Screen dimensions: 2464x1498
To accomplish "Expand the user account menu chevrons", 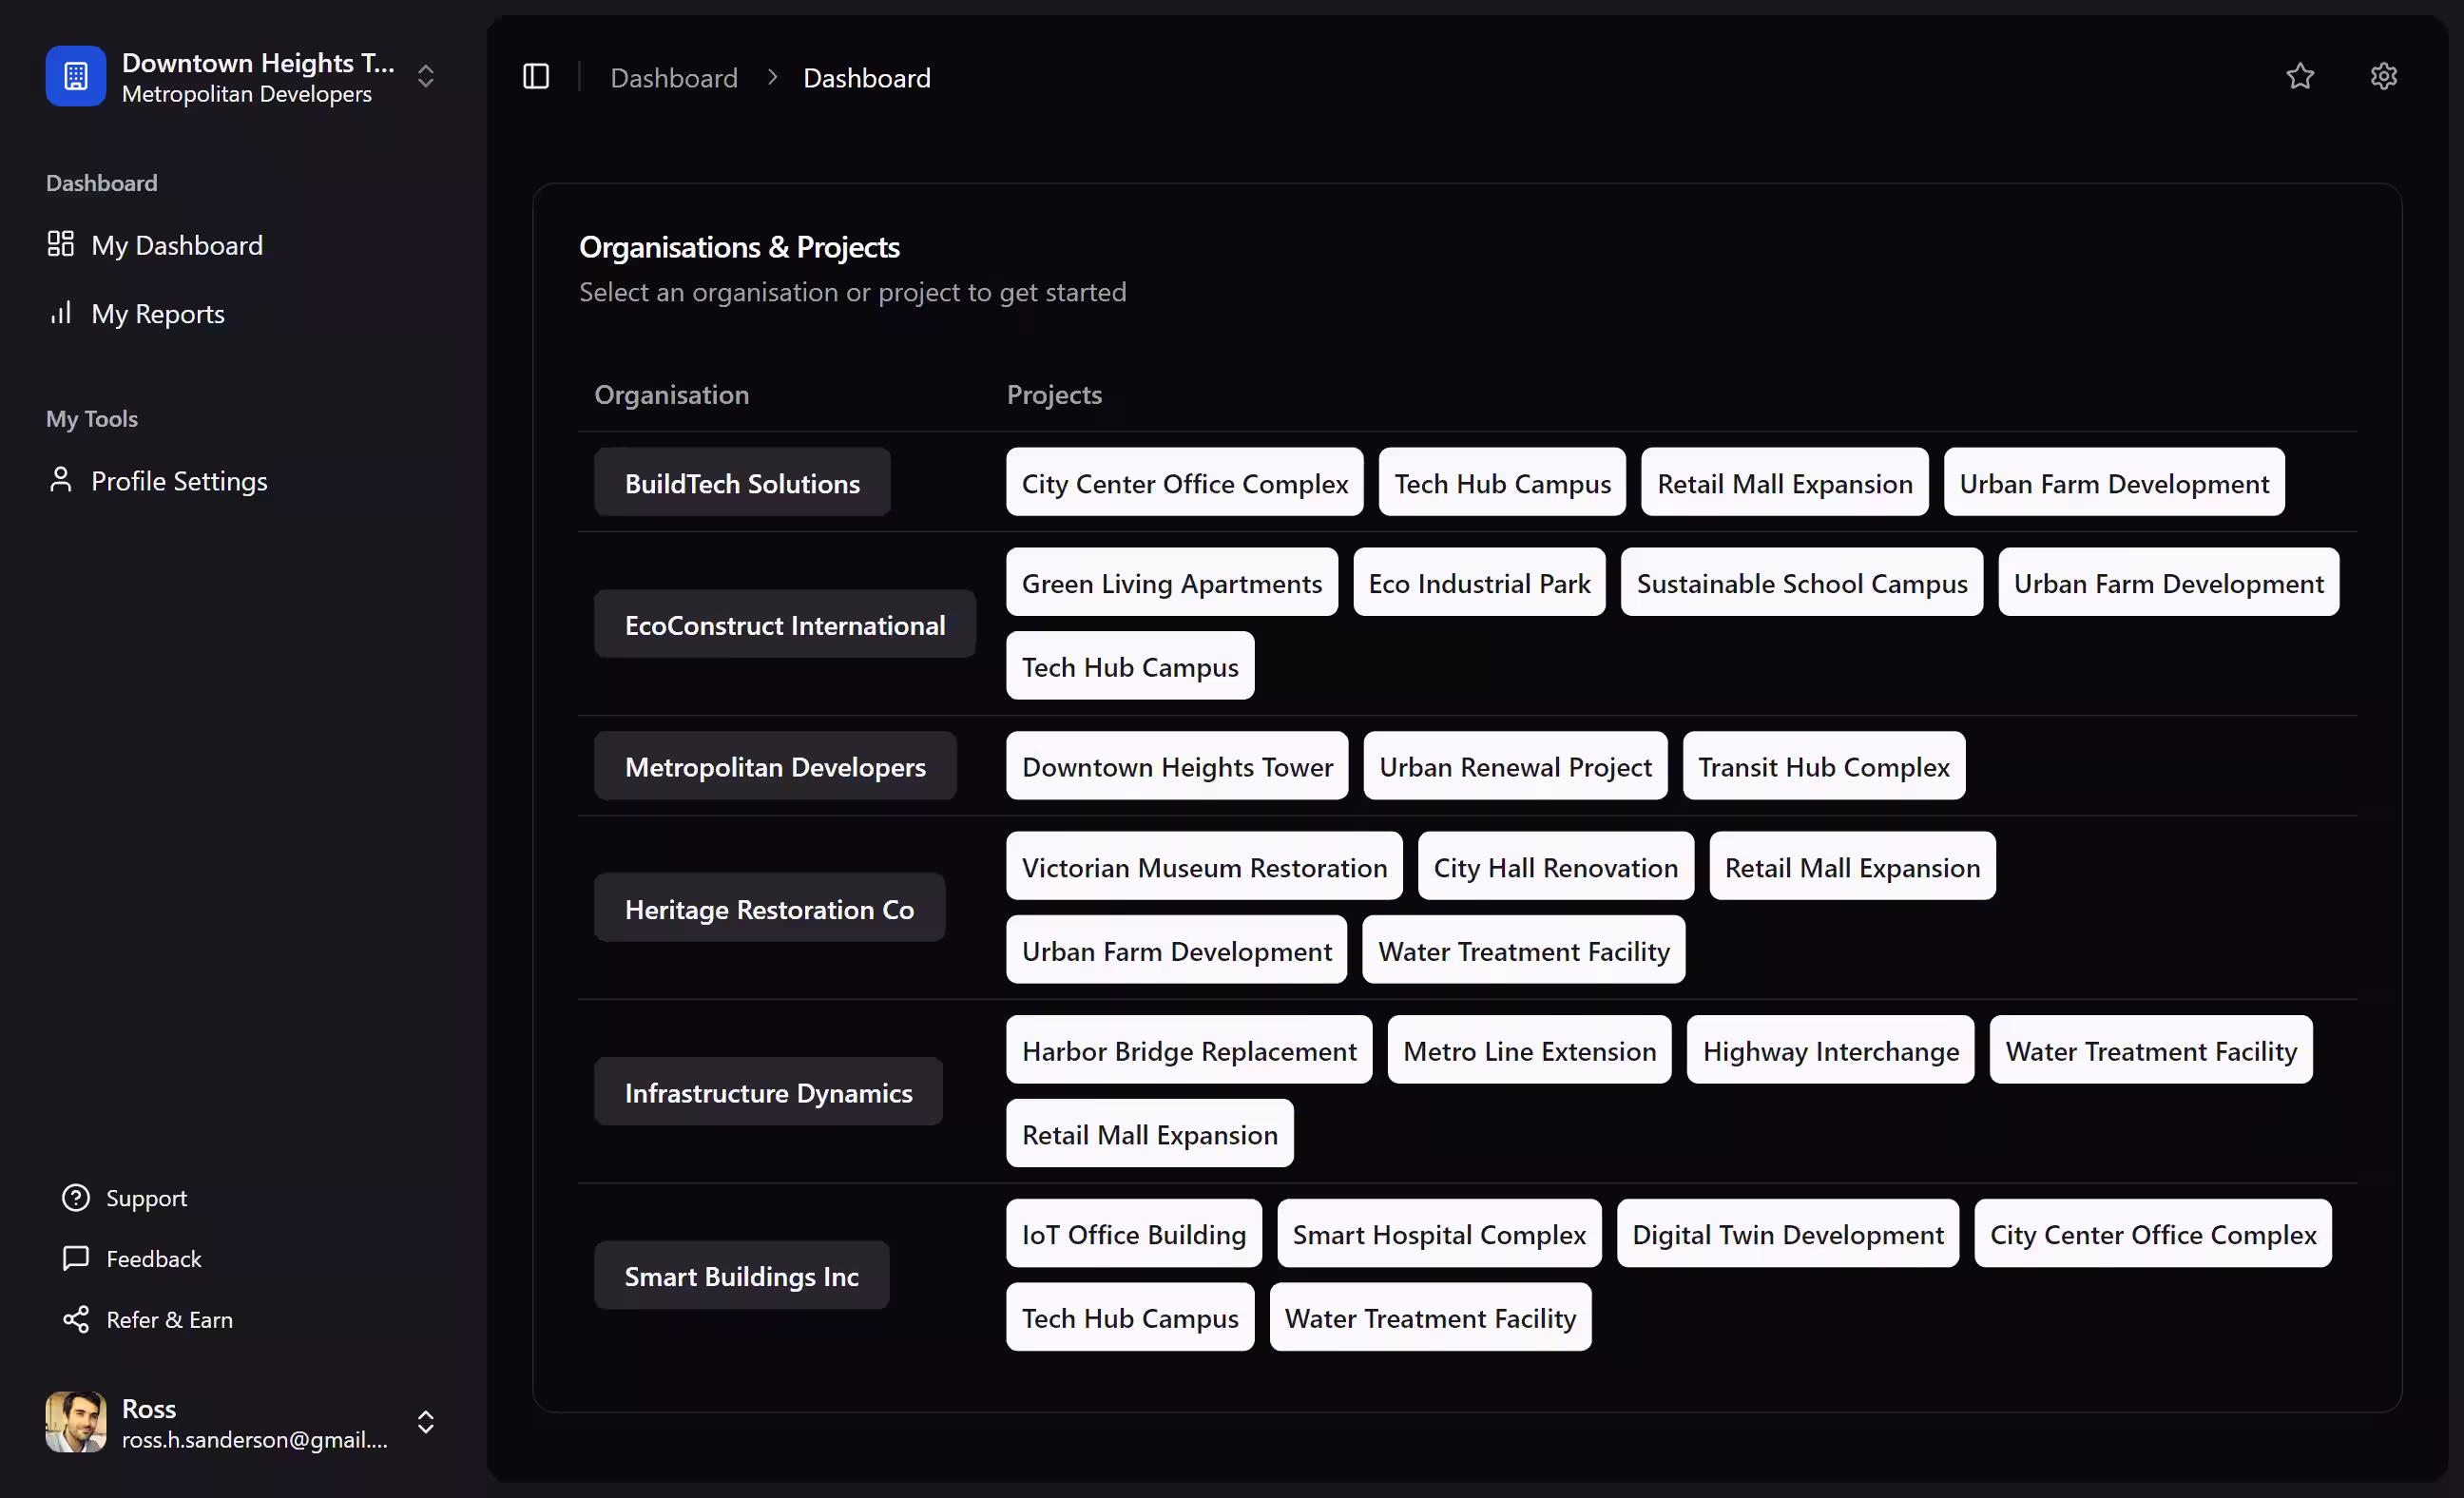I will [425, 1422].
